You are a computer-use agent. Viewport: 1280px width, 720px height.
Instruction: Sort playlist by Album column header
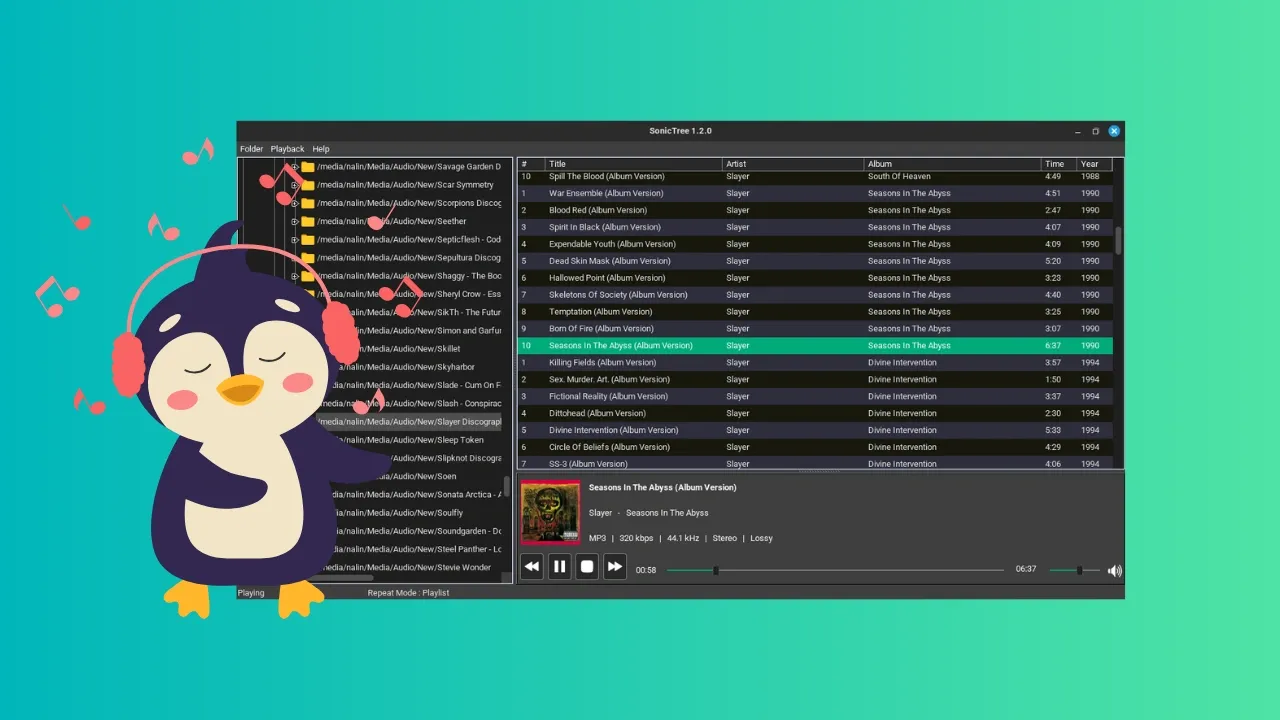[952, 164]
